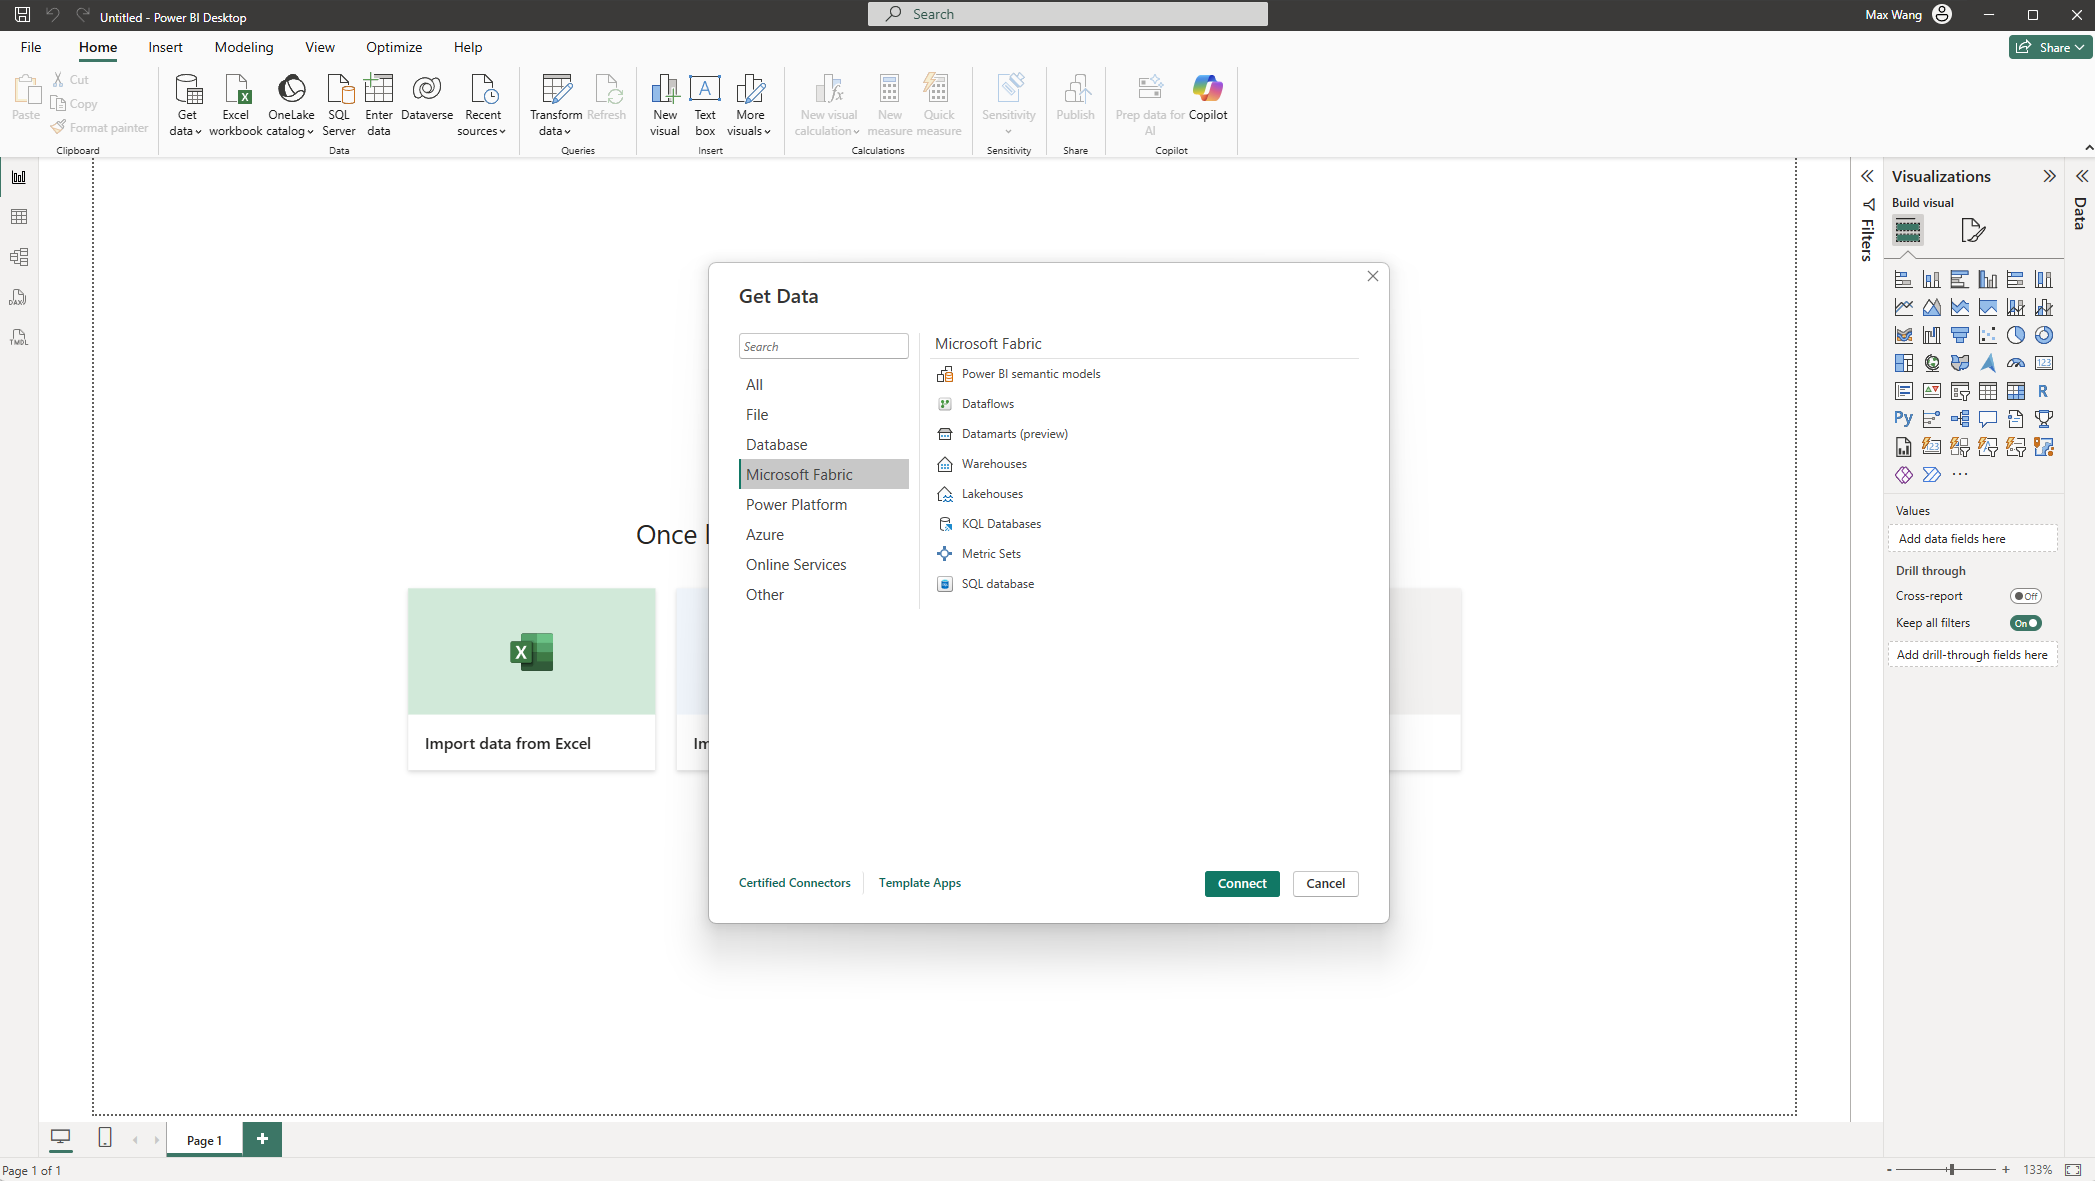The height and width of the screenshot is (1181, 2095).
Task: Click the Connect button
Action: point(1241,884)
